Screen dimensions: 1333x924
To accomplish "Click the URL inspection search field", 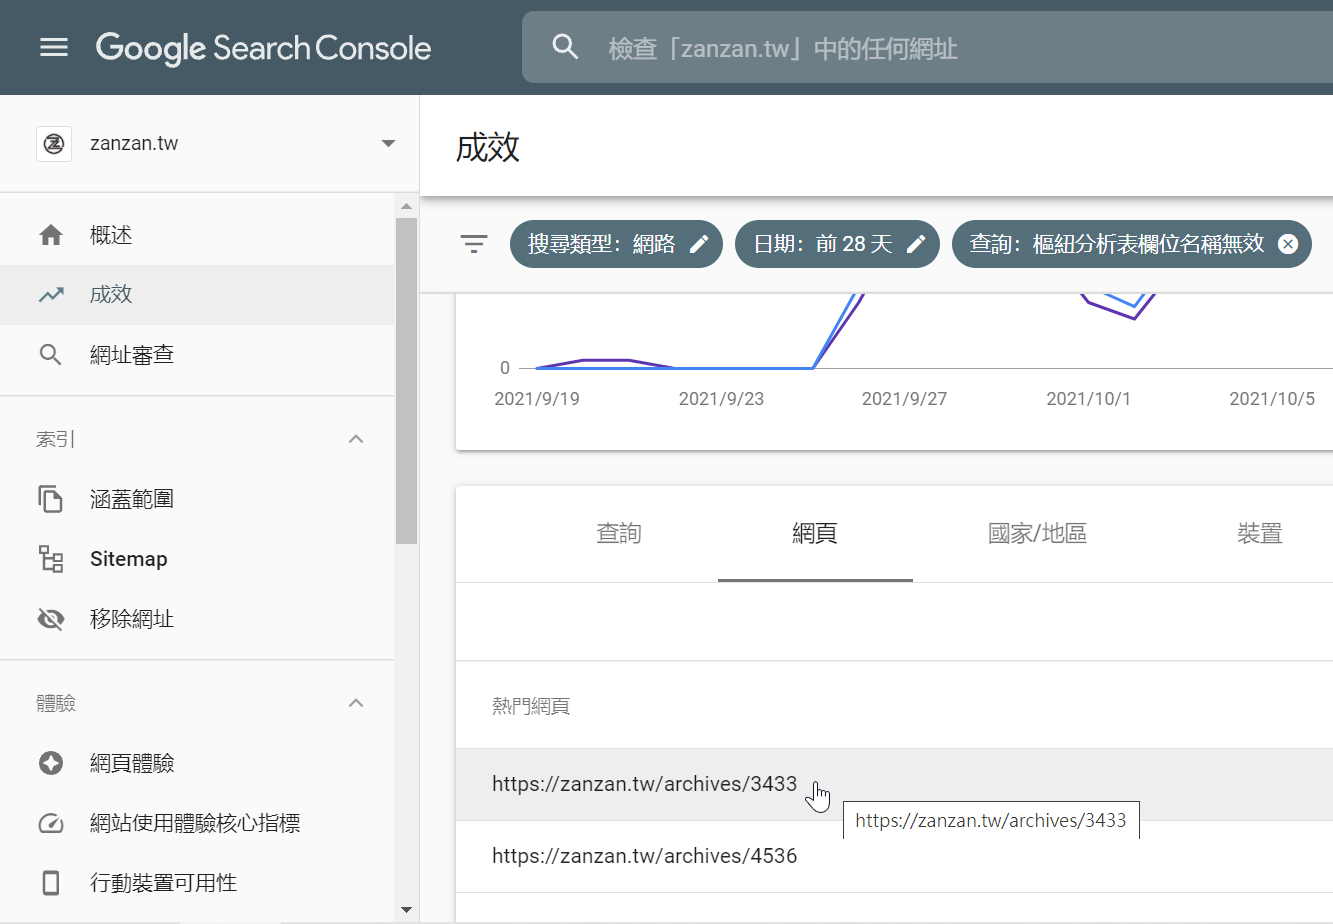I will pyautogui.click(x=927, y=47).
